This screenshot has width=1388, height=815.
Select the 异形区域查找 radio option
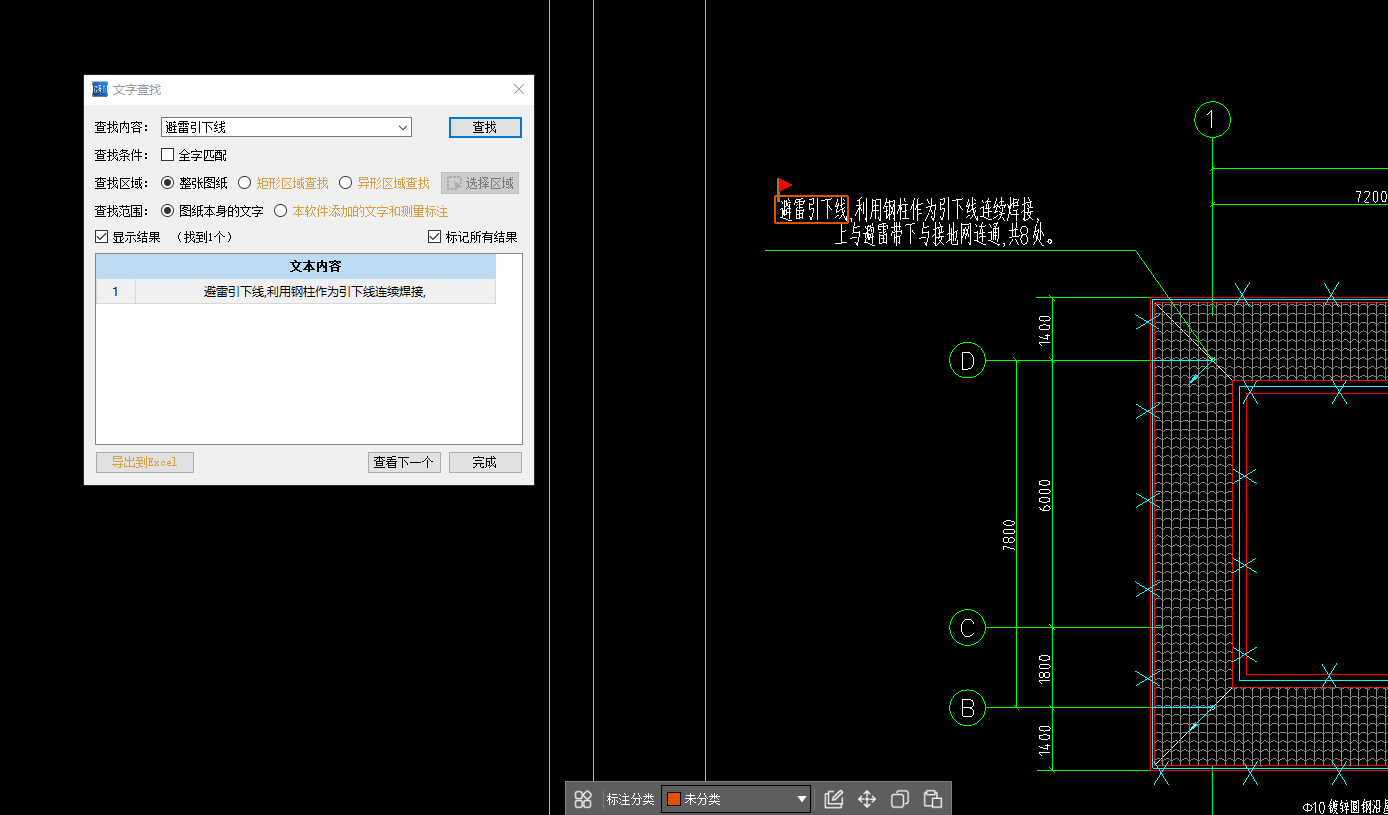click(346, 183)
